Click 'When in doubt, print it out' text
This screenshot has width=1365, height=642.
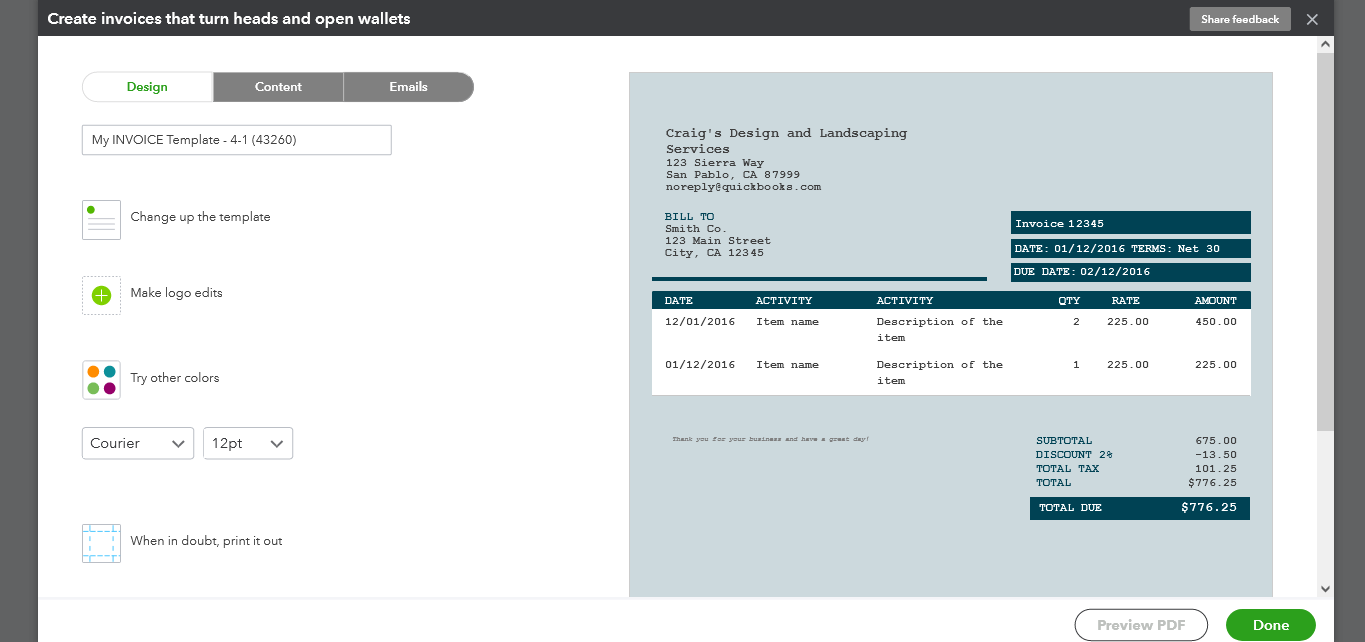pos(205,540)
